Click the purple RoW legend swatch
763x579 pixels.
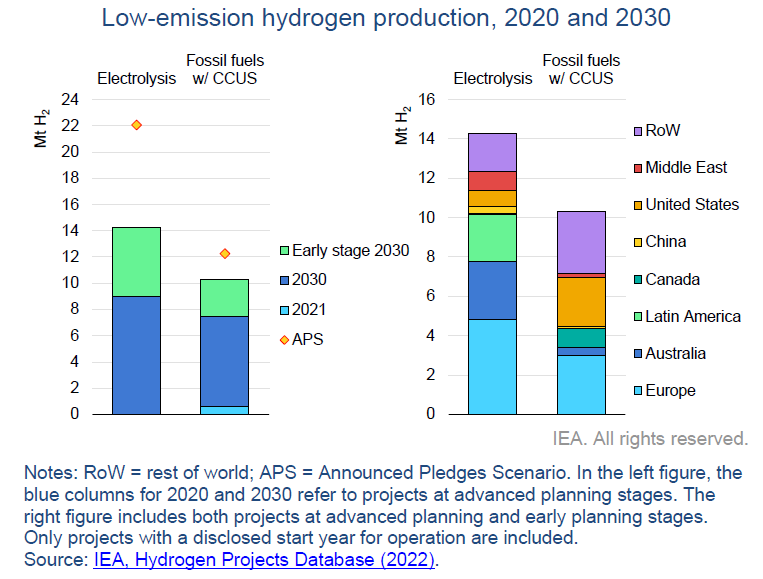pos(637,131)
